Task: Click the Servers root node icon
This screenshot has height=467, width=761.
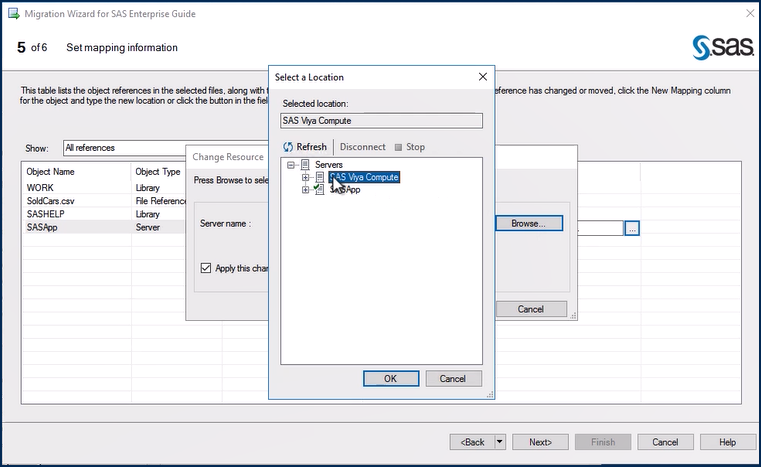Action: click(x=305, y=165)
